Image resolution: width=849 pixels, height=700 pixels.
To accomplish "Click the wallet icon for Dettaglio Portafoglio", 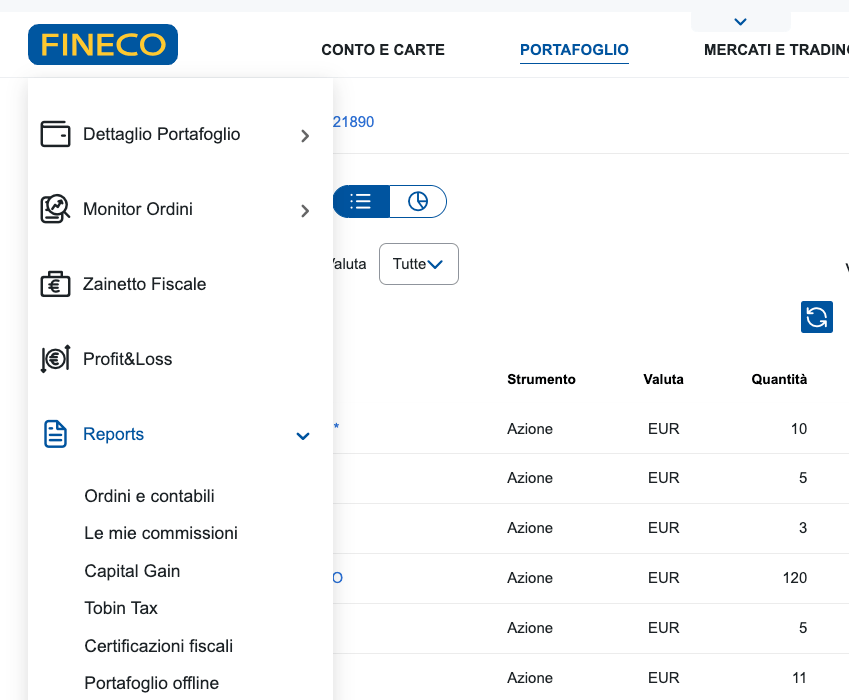I will point(55,134).
